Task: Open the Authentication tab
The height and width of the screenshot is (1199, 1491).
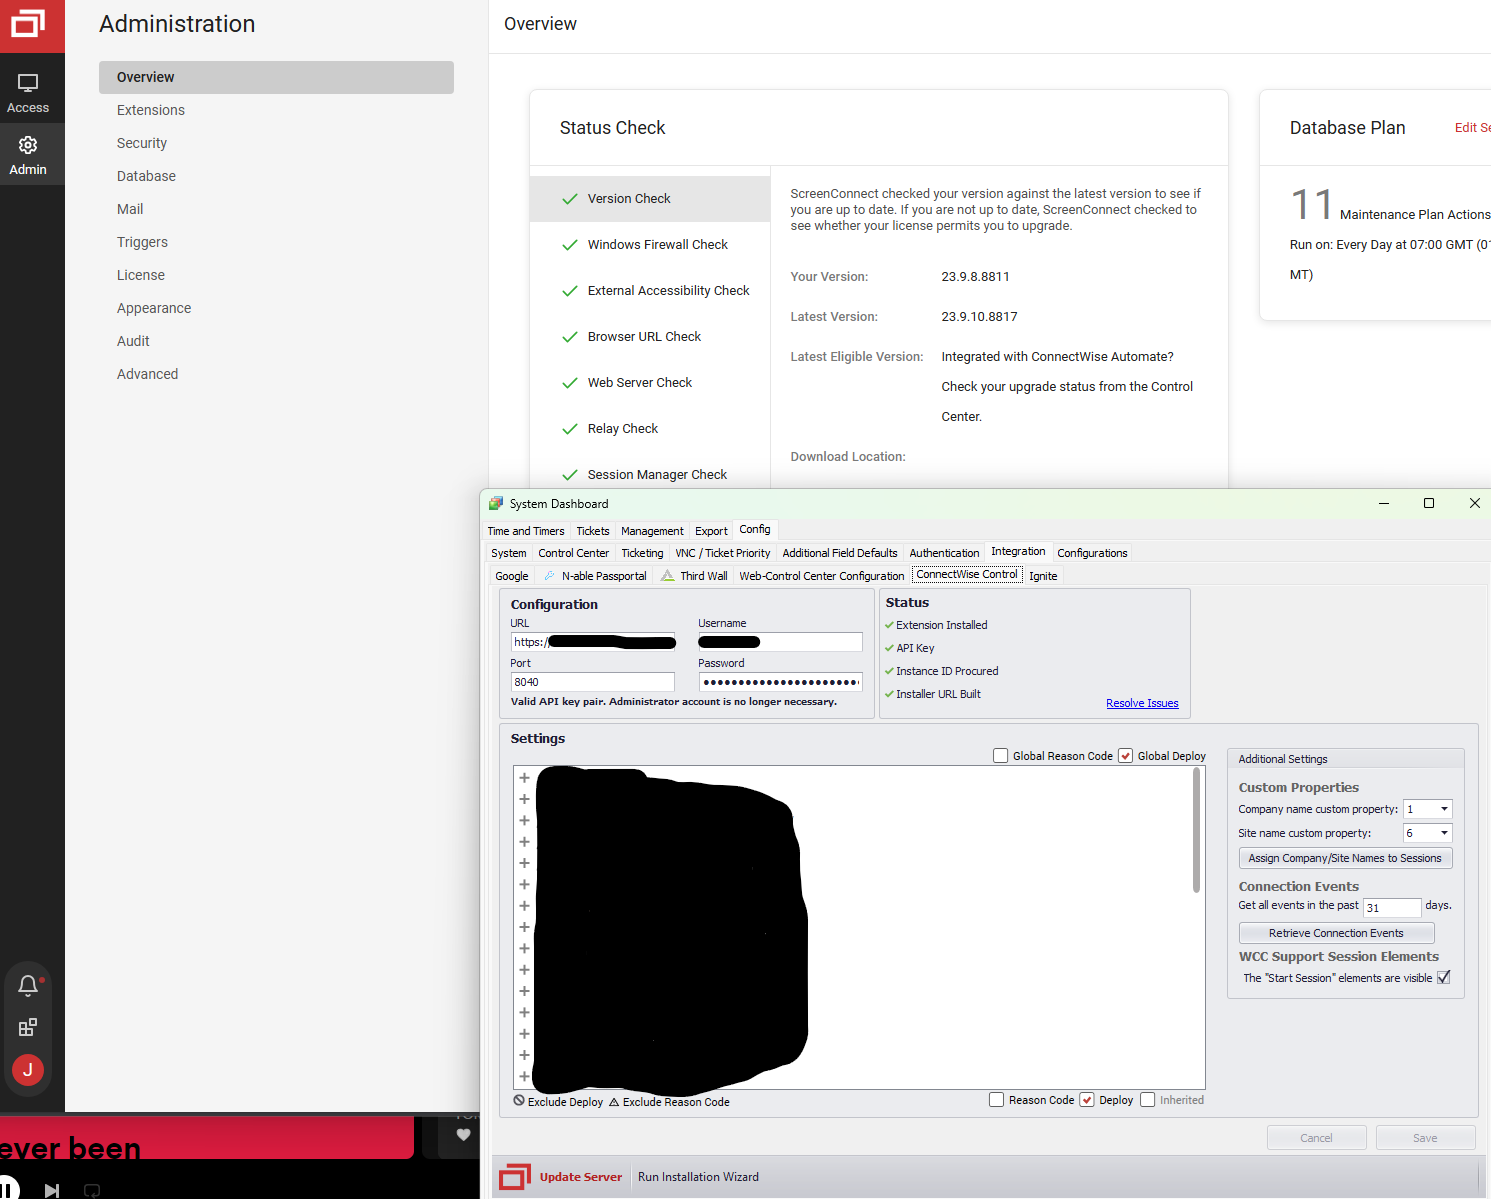Action: pyautogui.click(x=944, y=552)
